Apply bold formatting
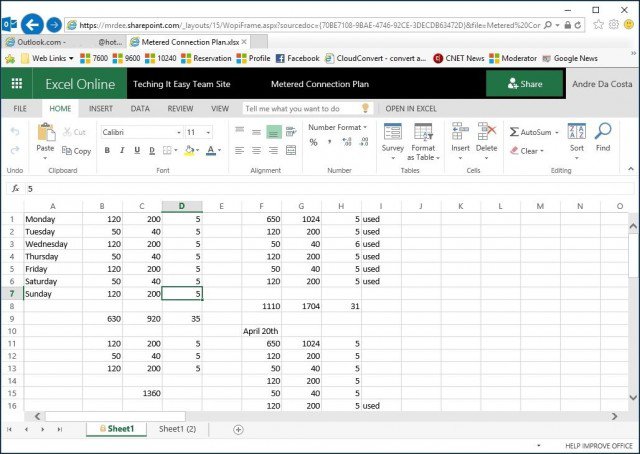Image resolution: width=640 pixels, height=454 pixels. click(107, 150)
